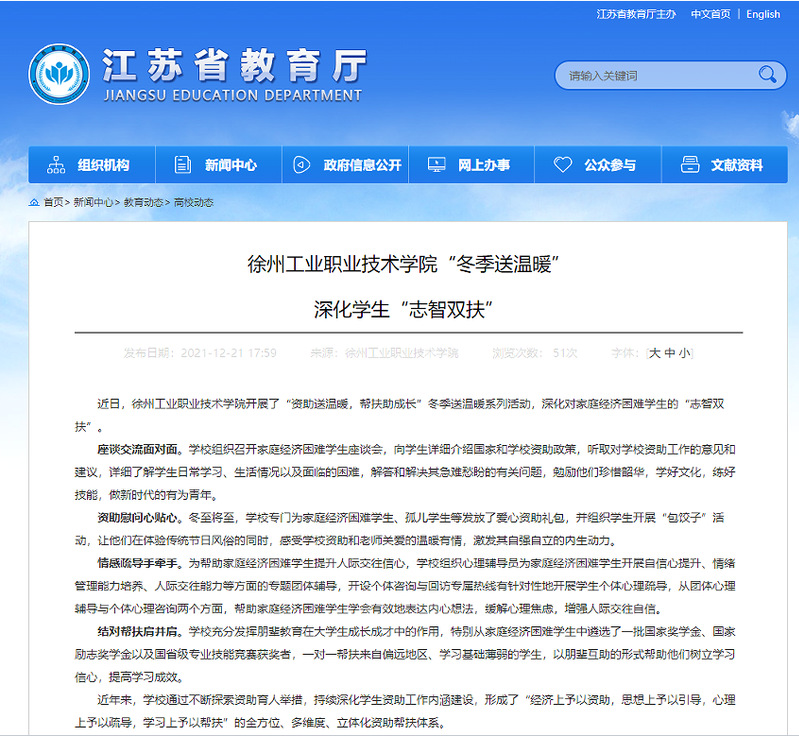
Task: Click the Jiangsu Education Department logo
Action: coord(60,75)
